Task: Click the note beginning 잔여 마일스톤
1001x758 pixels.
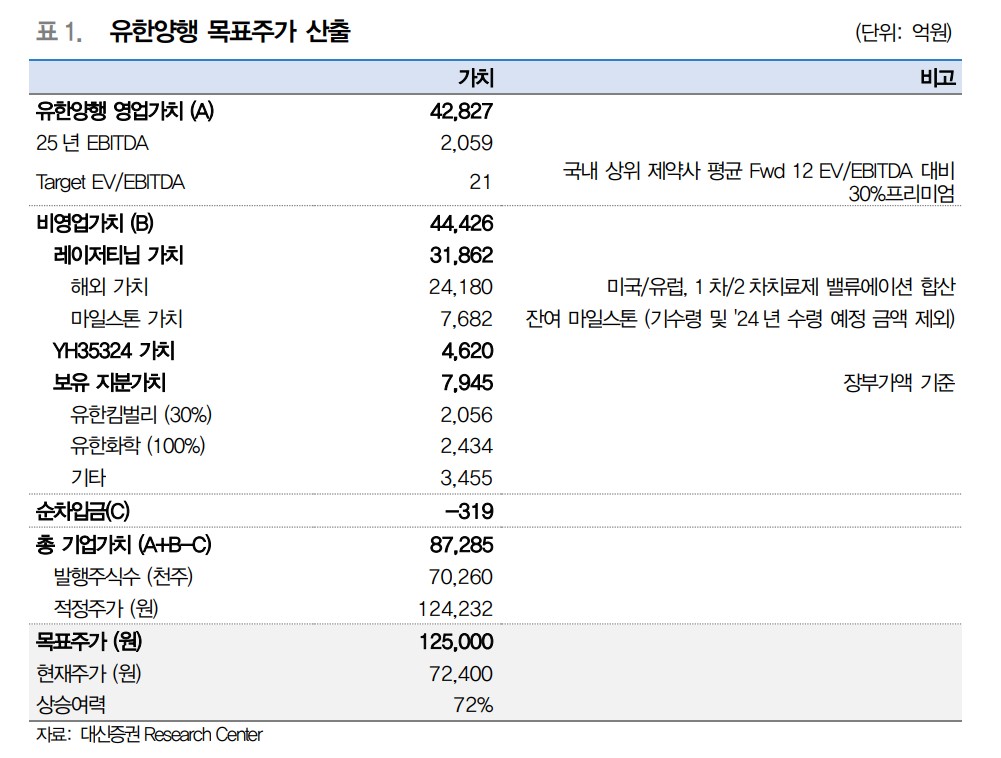Action: point(741,319)
